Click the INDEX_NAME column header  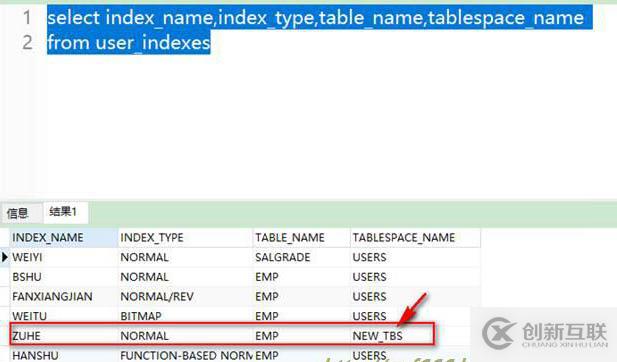[x=64, y=238]
